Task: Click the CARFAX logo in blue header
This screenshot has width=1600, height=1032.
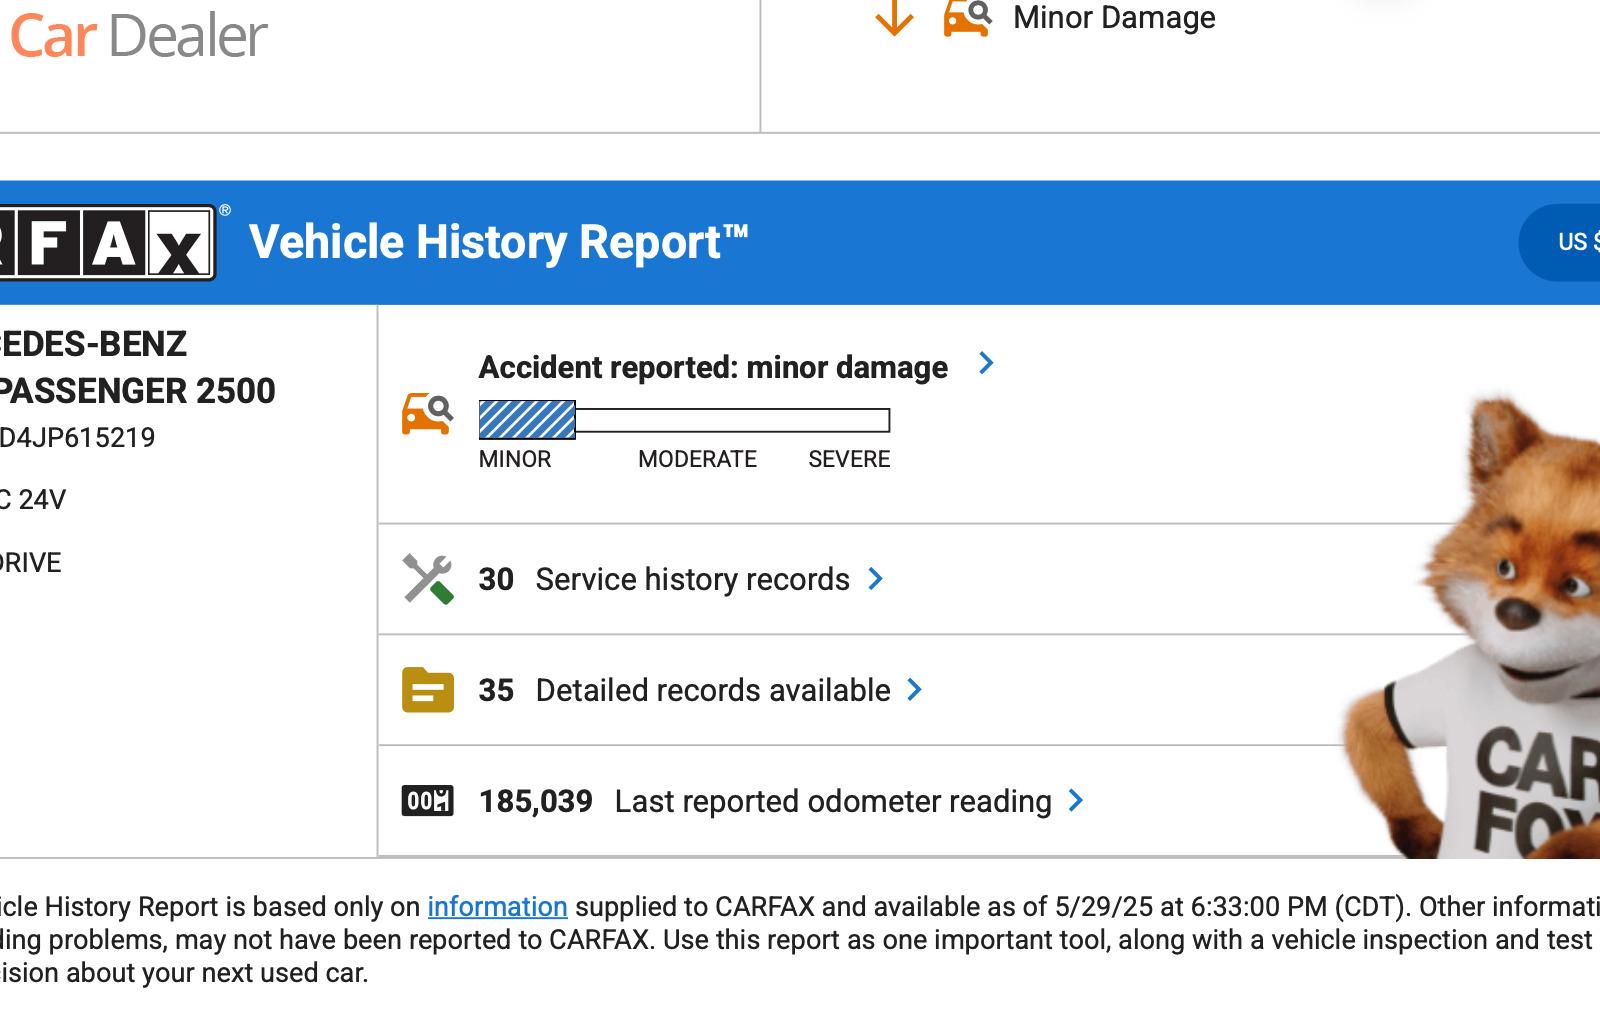Action: pos(105,243)
